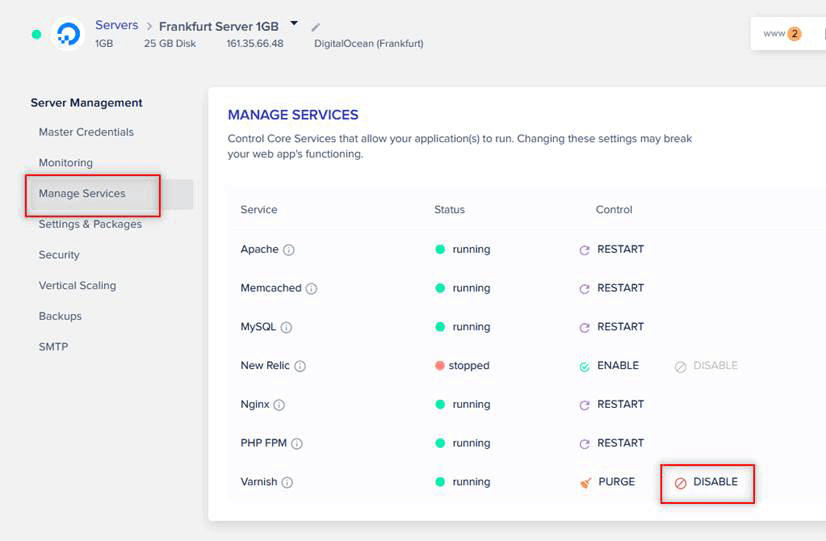Open Monitoring in the sidebar

coord(65,163)
